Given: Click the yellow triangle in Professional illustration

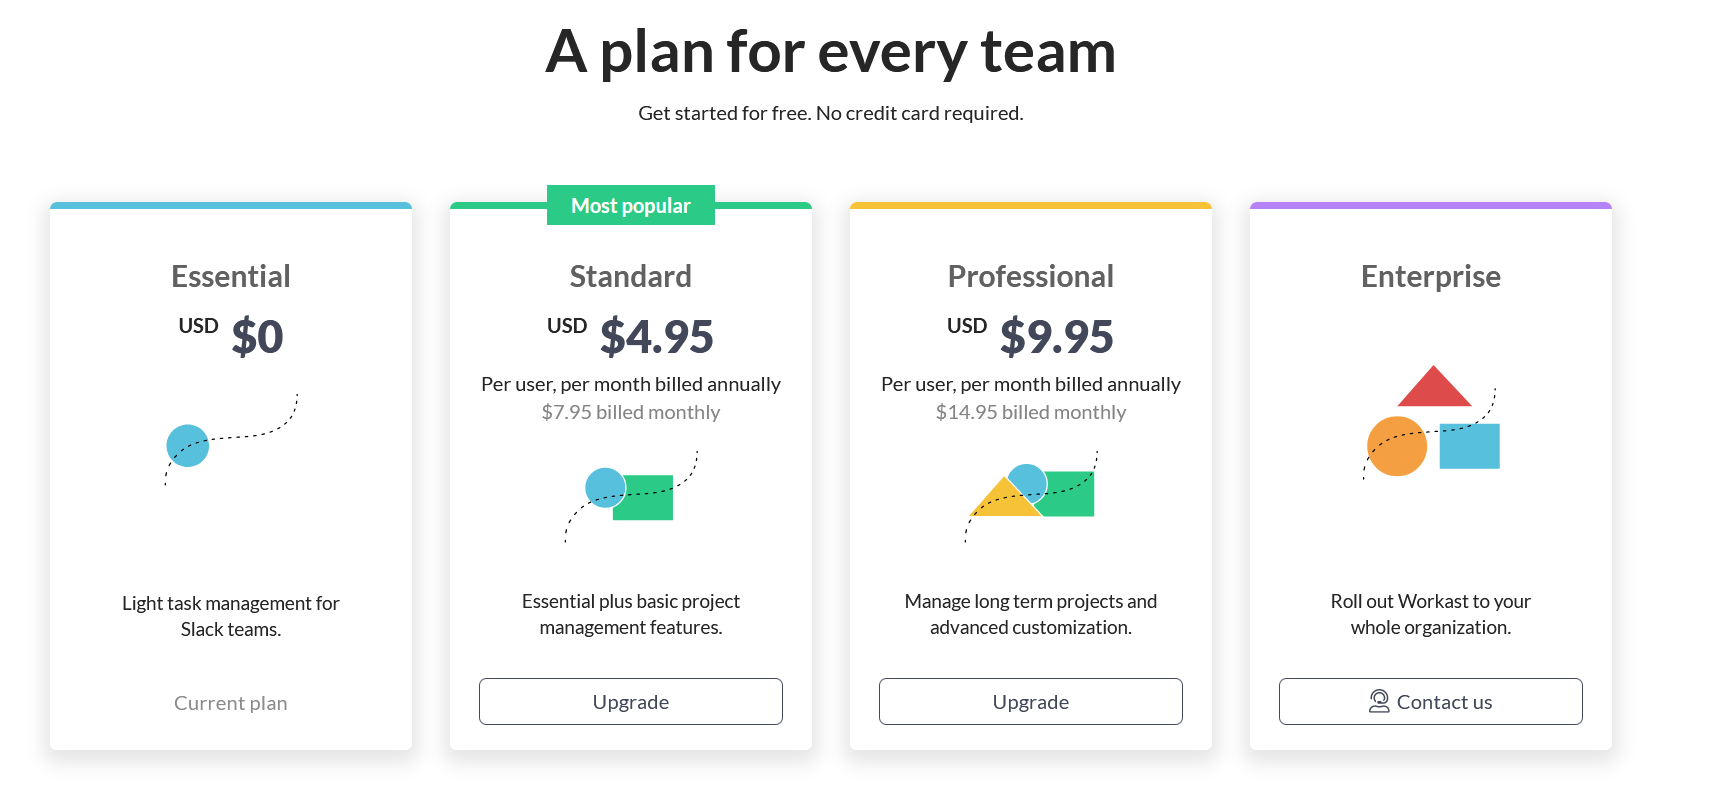Looking at the screenshot, I should 1003,500.
